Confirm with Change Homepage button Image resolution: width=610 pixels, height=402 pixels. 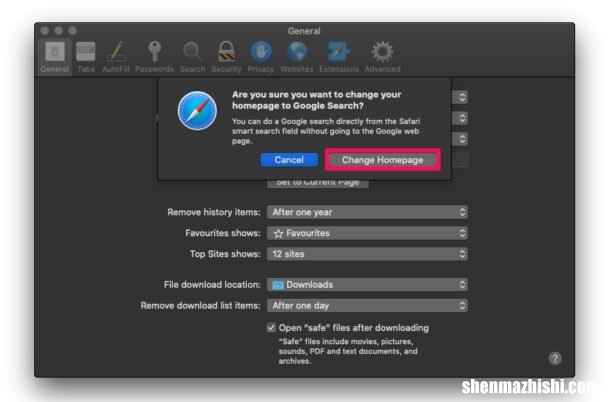tap(382, 160)
